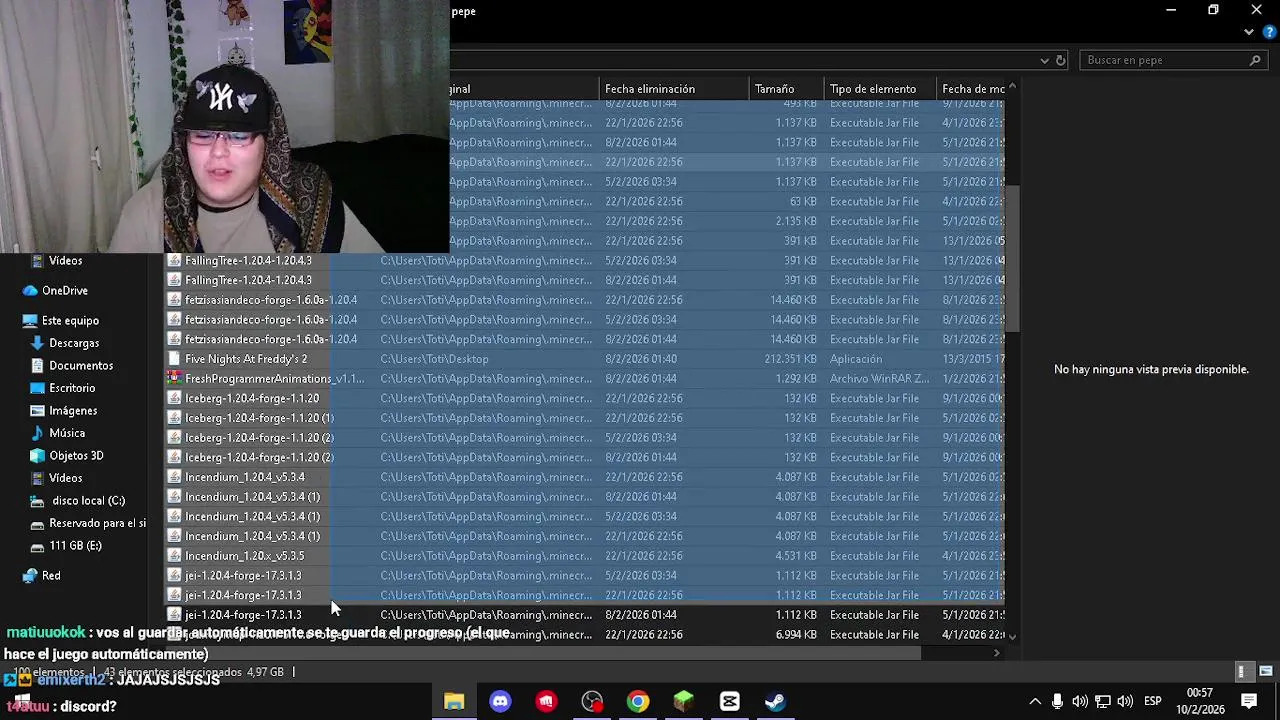Select the Five Nights At Freddy's 2 row

tap(586, 359)
